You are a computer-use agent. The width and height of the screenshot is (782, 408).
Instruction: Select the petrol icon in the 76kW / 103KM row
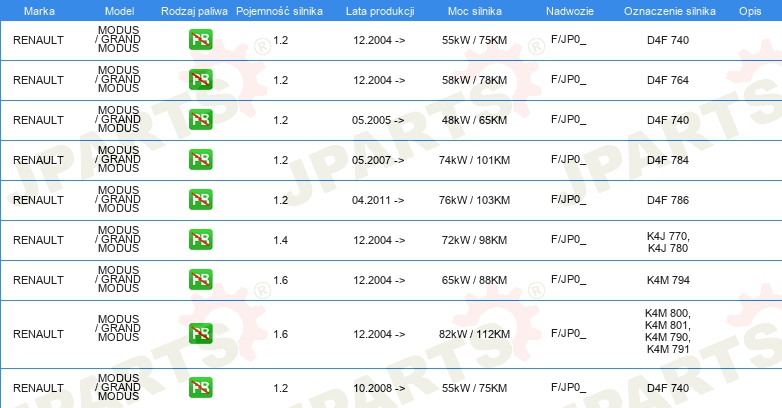200,200
